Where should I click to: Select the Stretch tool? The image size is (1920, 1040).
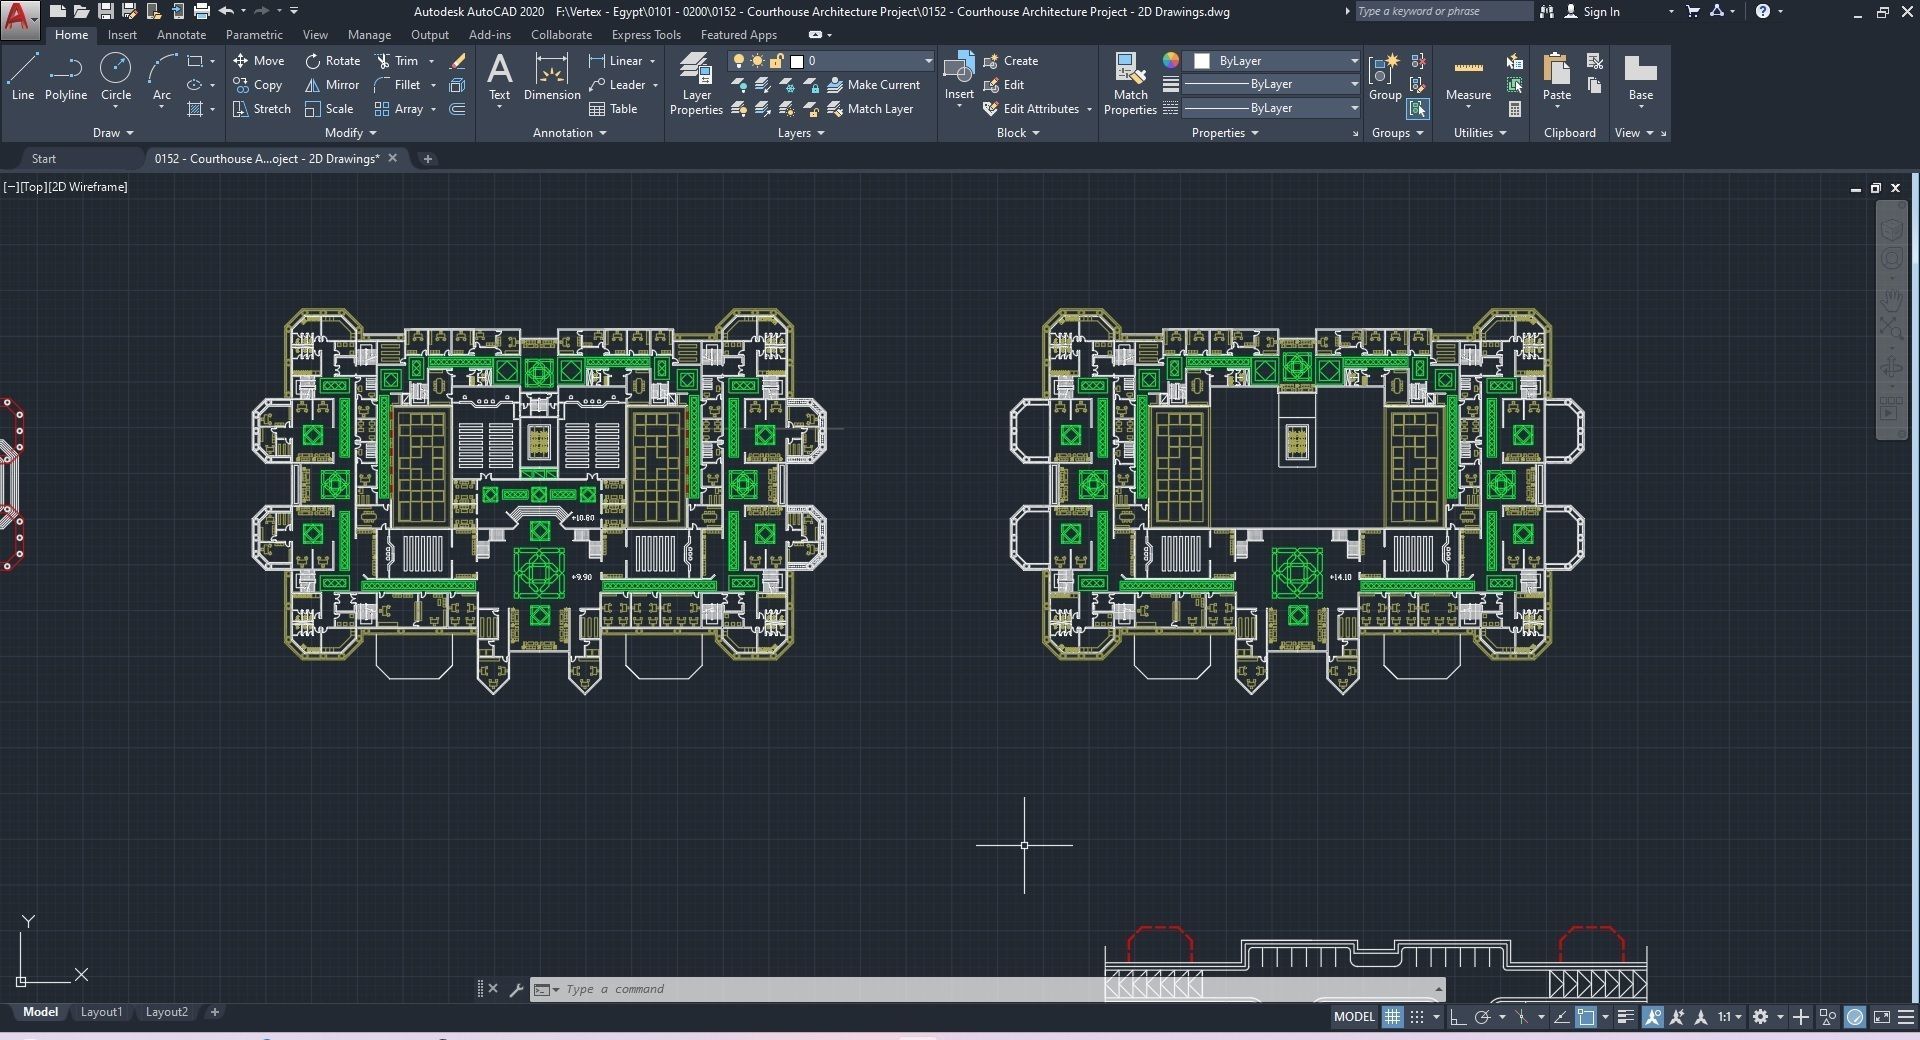pos(262,109)
